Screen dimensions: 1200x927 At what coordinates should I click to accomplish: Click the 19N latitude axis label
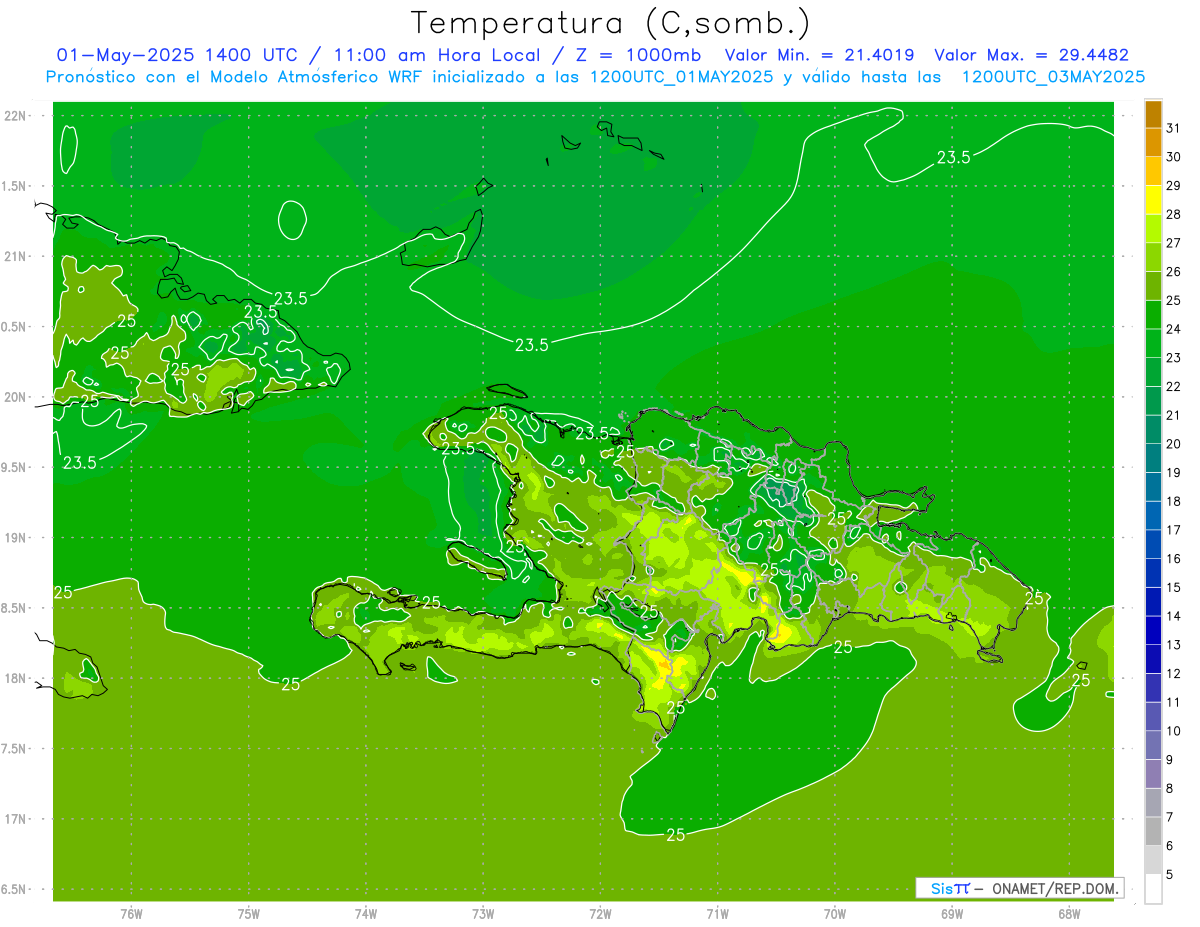pyautogui.click(x=17, y=537)
